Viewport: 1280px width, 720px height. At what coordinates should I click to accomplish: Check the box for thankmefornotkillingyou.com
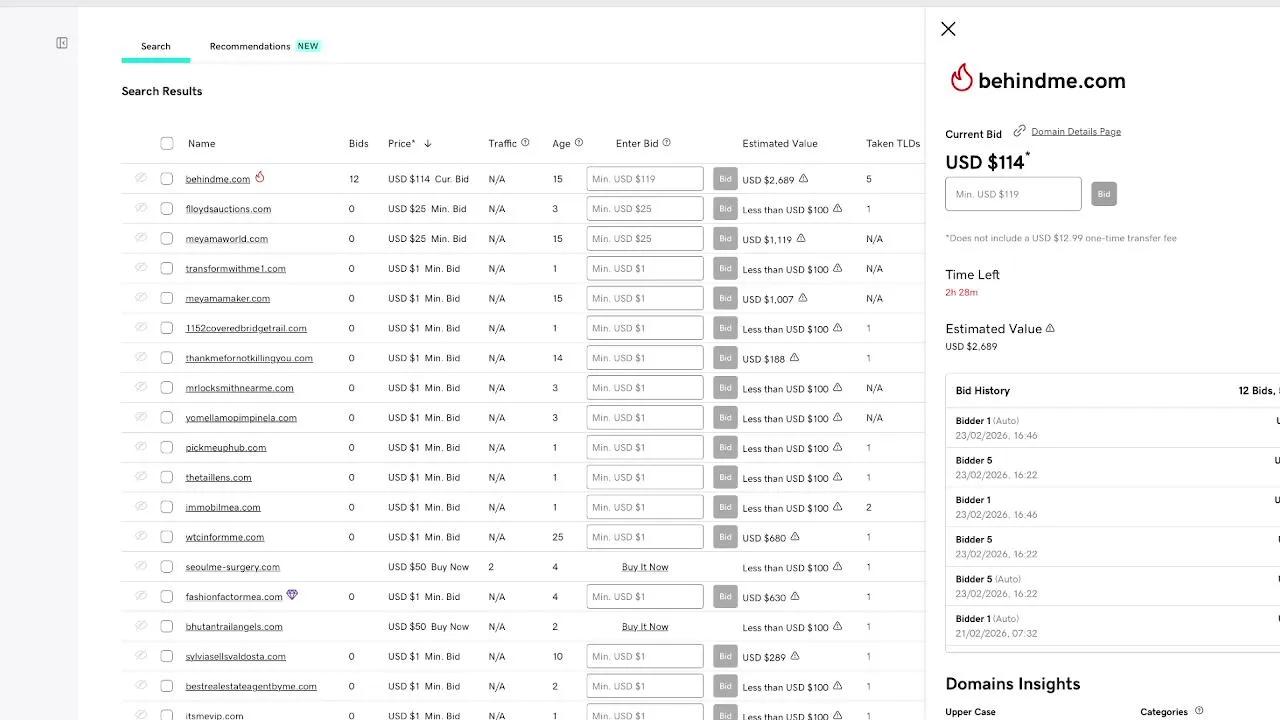click(167, 358)
